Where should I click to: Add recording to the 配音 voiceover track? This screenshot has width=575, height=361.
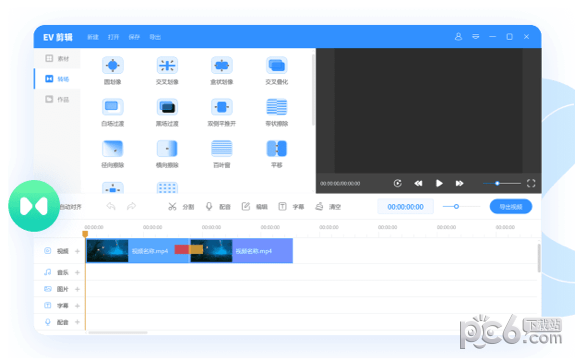77,322
